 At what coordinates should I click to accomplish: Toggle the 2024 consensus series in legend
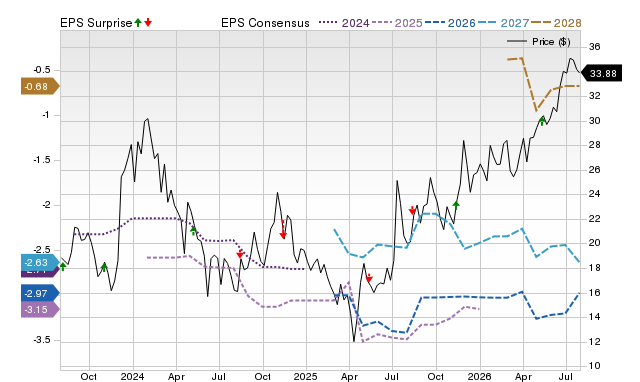tap(344, 23)
